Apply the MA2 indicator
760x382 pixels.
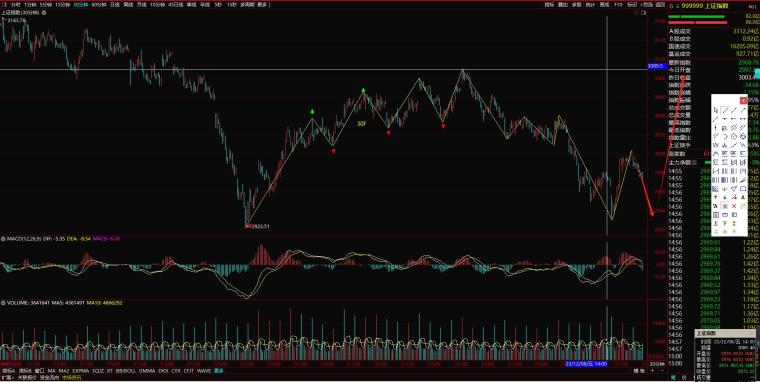tap(64, 371)
